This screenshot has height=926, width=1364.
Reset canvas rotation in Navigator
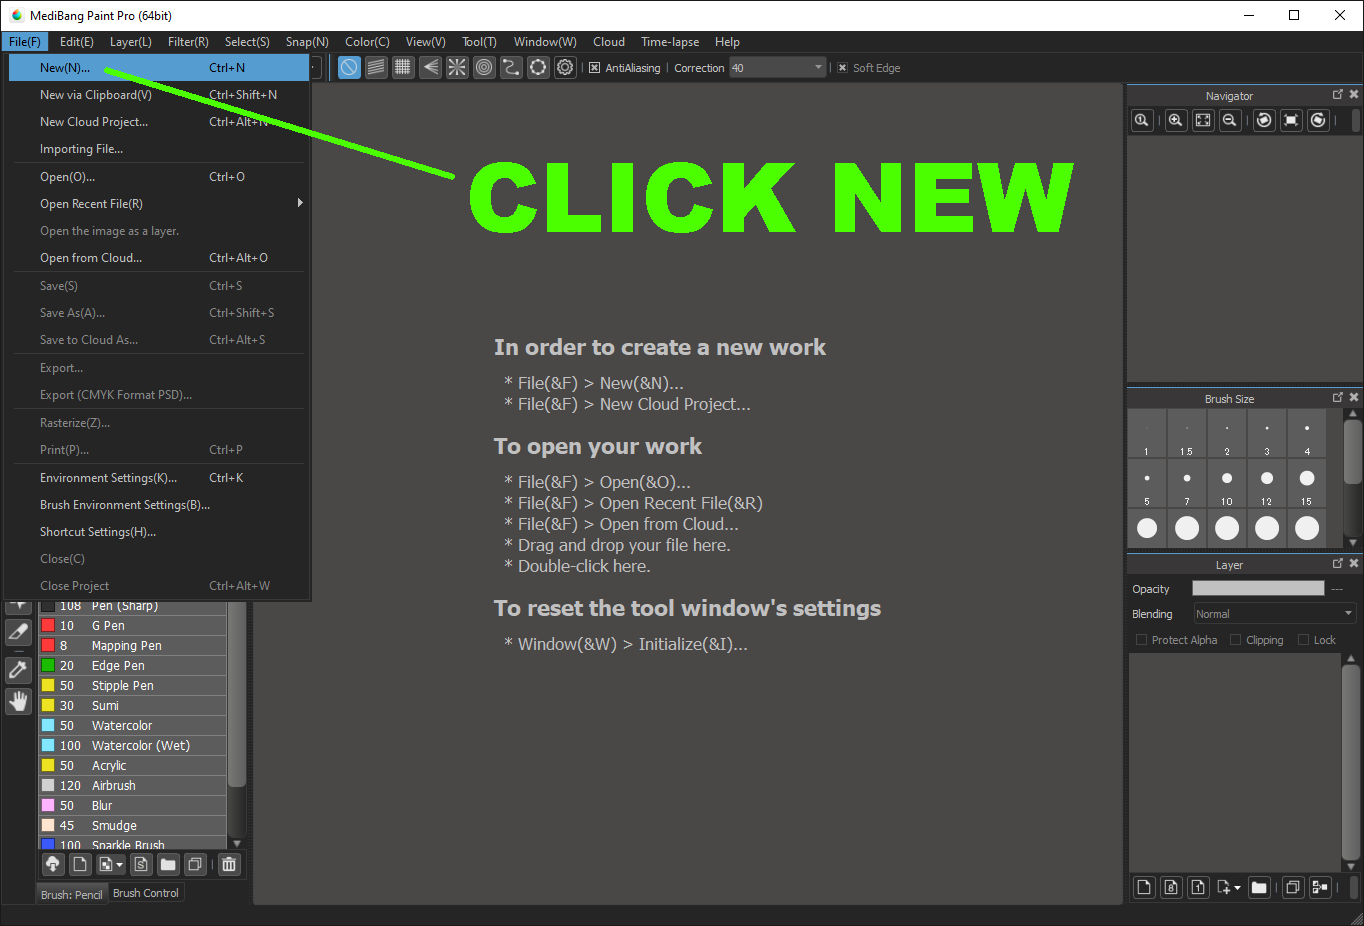(1291, 120)
